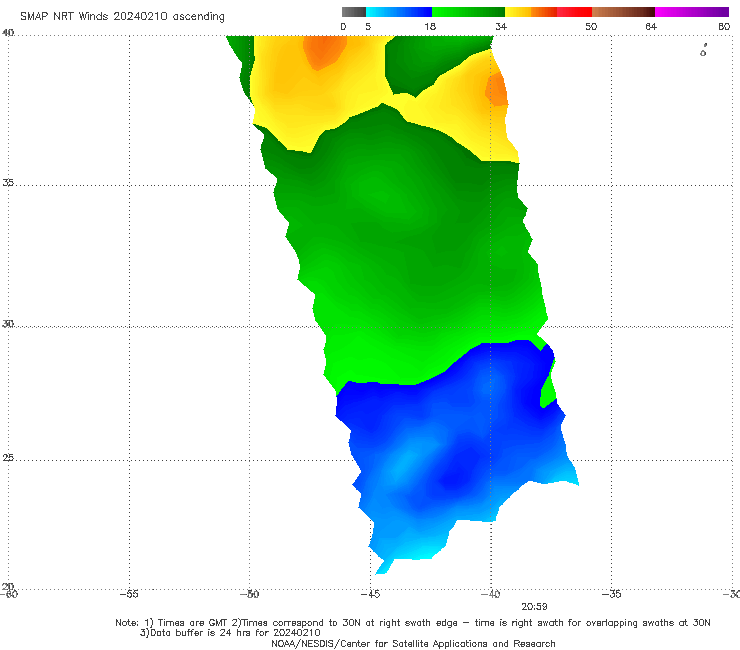Click the note line starting "Note: 1) Times are GMT"
This screenshot has height=650, width=740.
412,623
